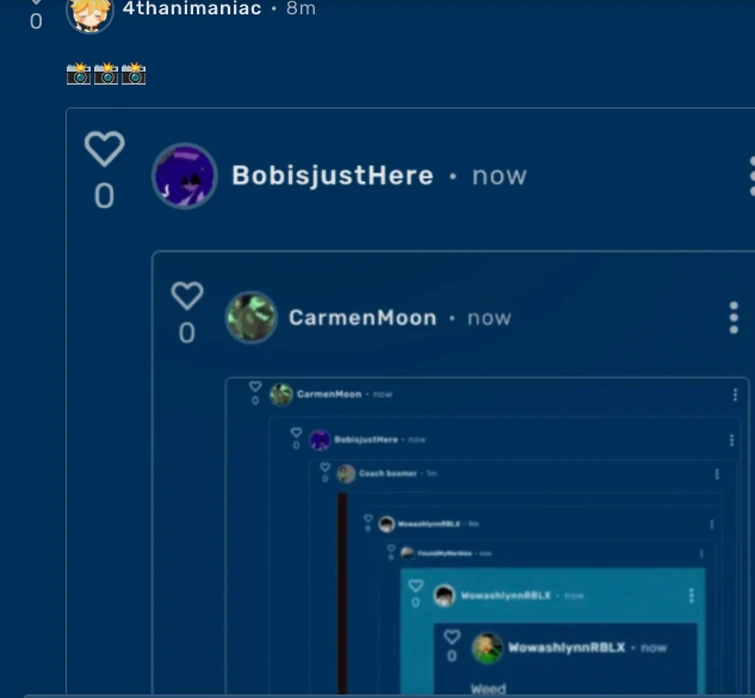
Task: Open three-dot menu on large CarmenMoon post
Action: pyautogui.click(x=734, y=318)
